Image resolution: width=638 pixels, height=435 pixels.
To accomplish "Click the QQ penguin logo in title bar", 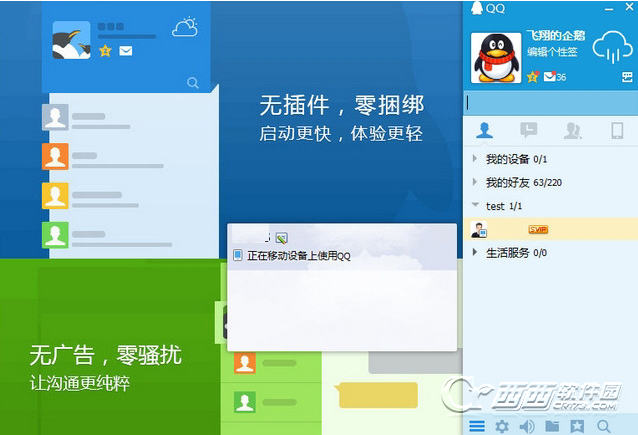I will pos(477,8).
